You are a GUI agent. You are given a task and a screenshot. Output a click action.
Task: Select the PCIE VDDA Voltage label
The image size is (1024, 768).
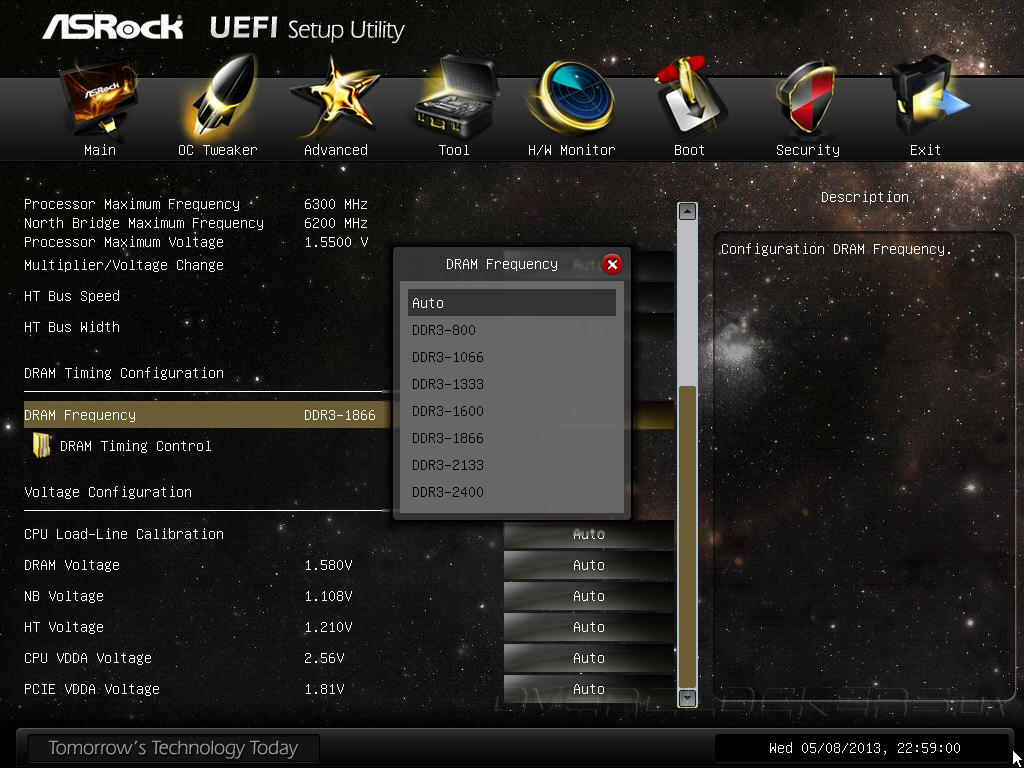pyautogui.click(x=92, y=689)
